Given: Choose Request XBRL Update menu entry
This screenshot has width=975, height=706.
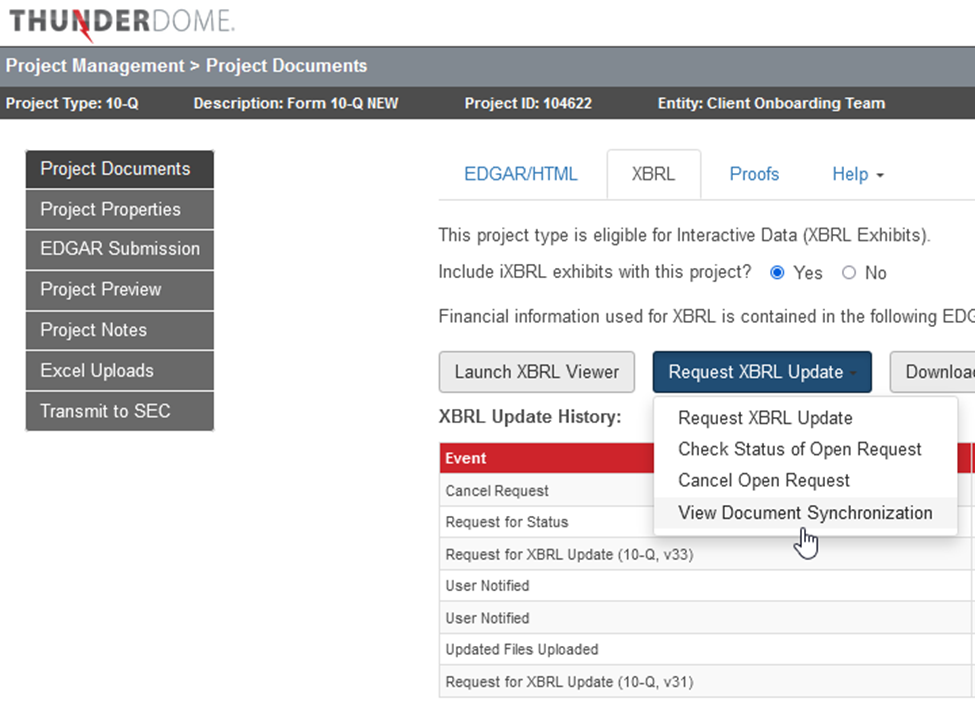Looking at the screenshot, I should coord(765,418).
